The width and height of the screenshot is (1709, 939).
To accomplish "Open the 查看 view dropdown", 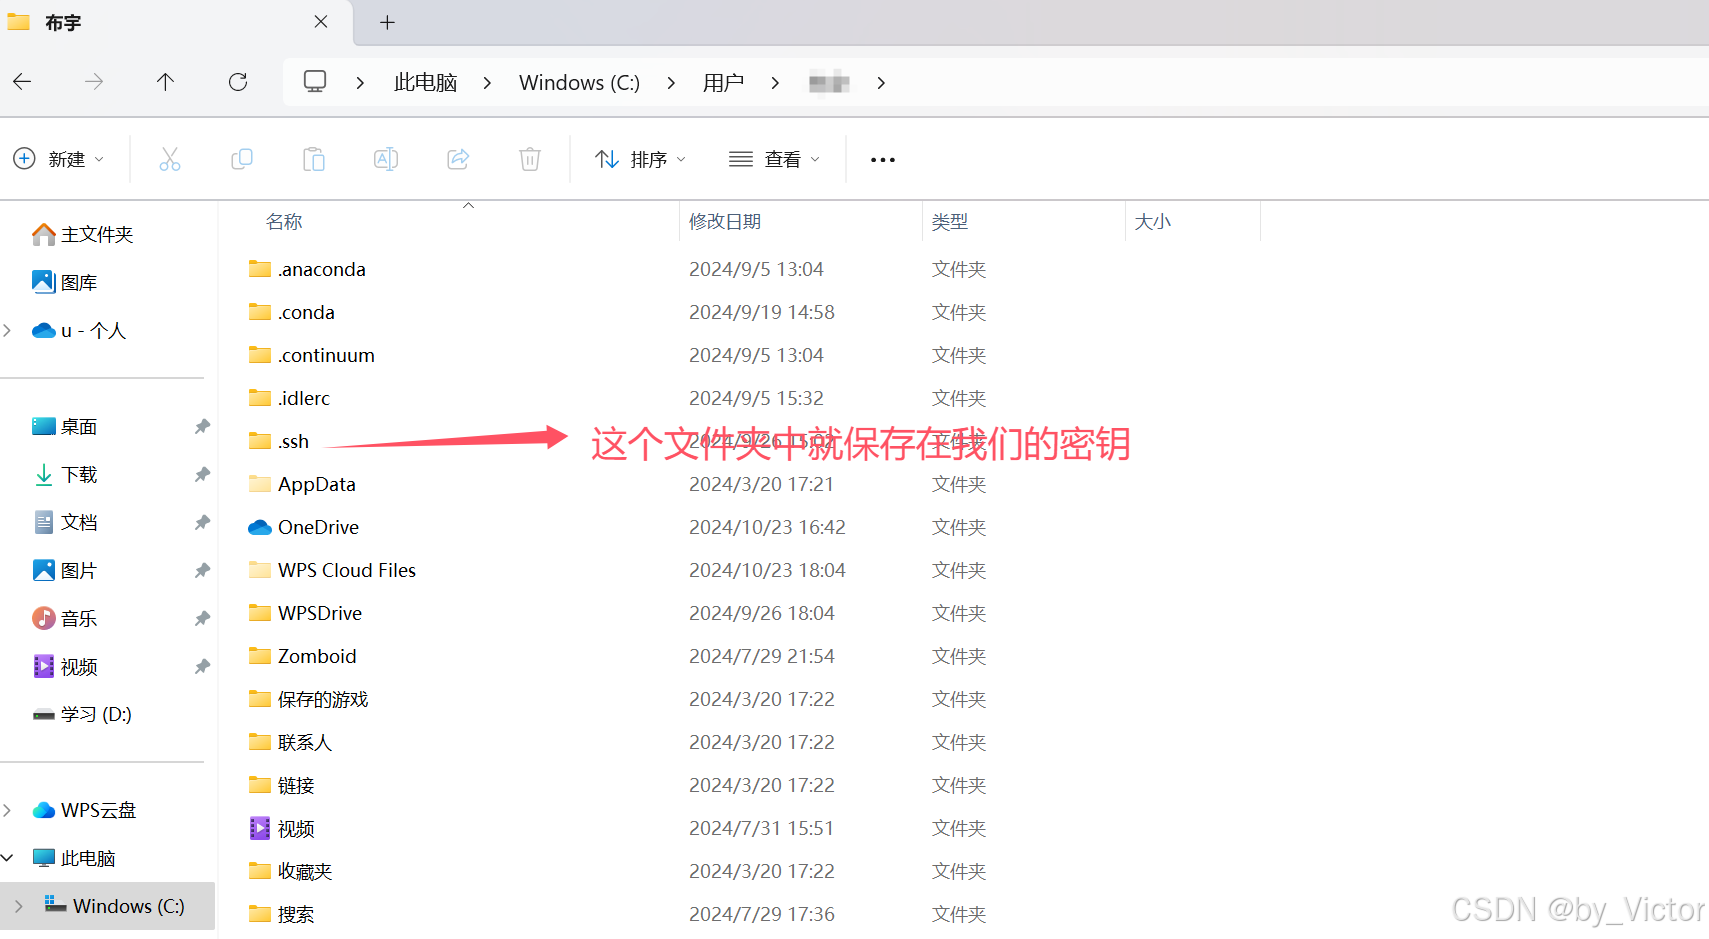I will 775,159.
